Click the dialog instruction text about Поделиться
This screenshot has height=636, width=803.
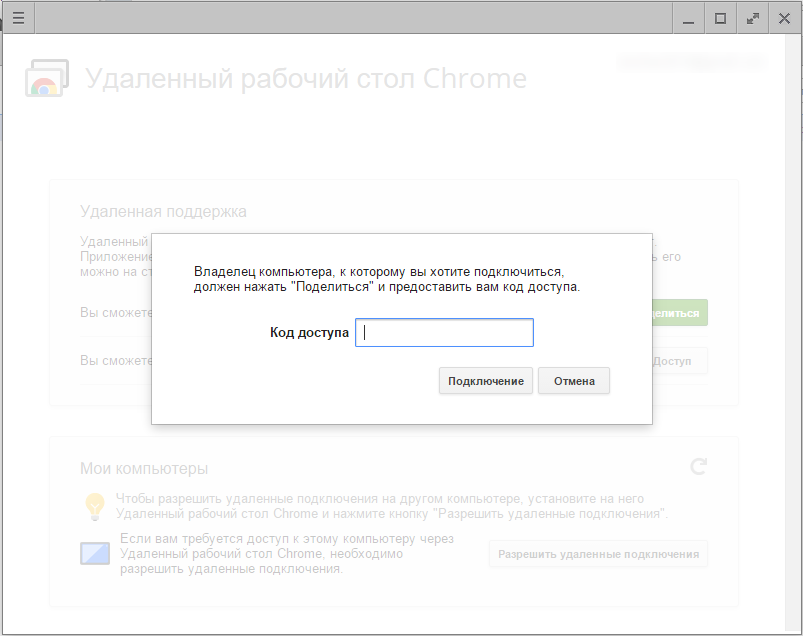click(387, 279)
